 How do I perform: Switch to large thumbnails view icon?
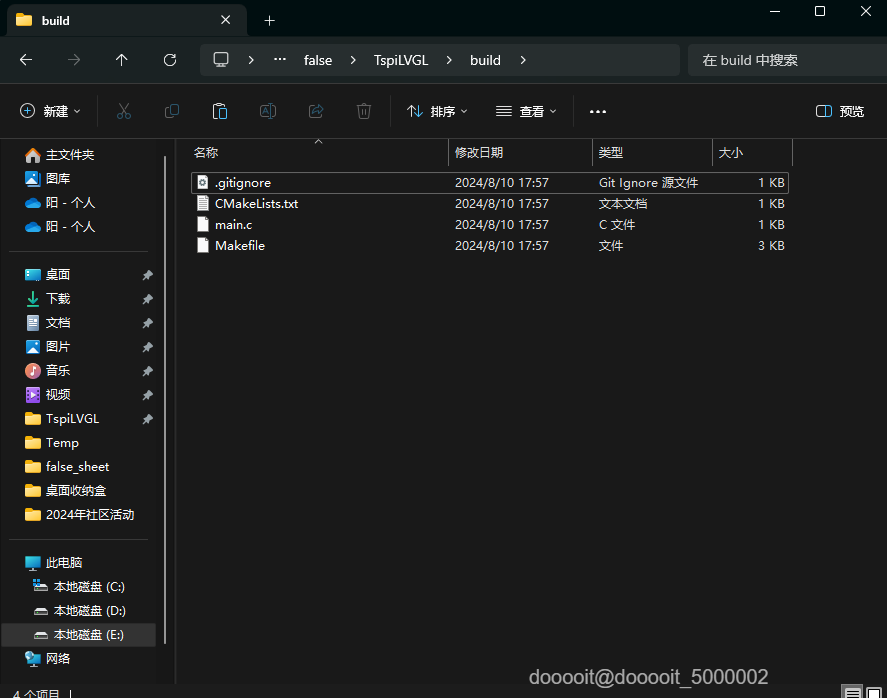(x=873, y=692)
